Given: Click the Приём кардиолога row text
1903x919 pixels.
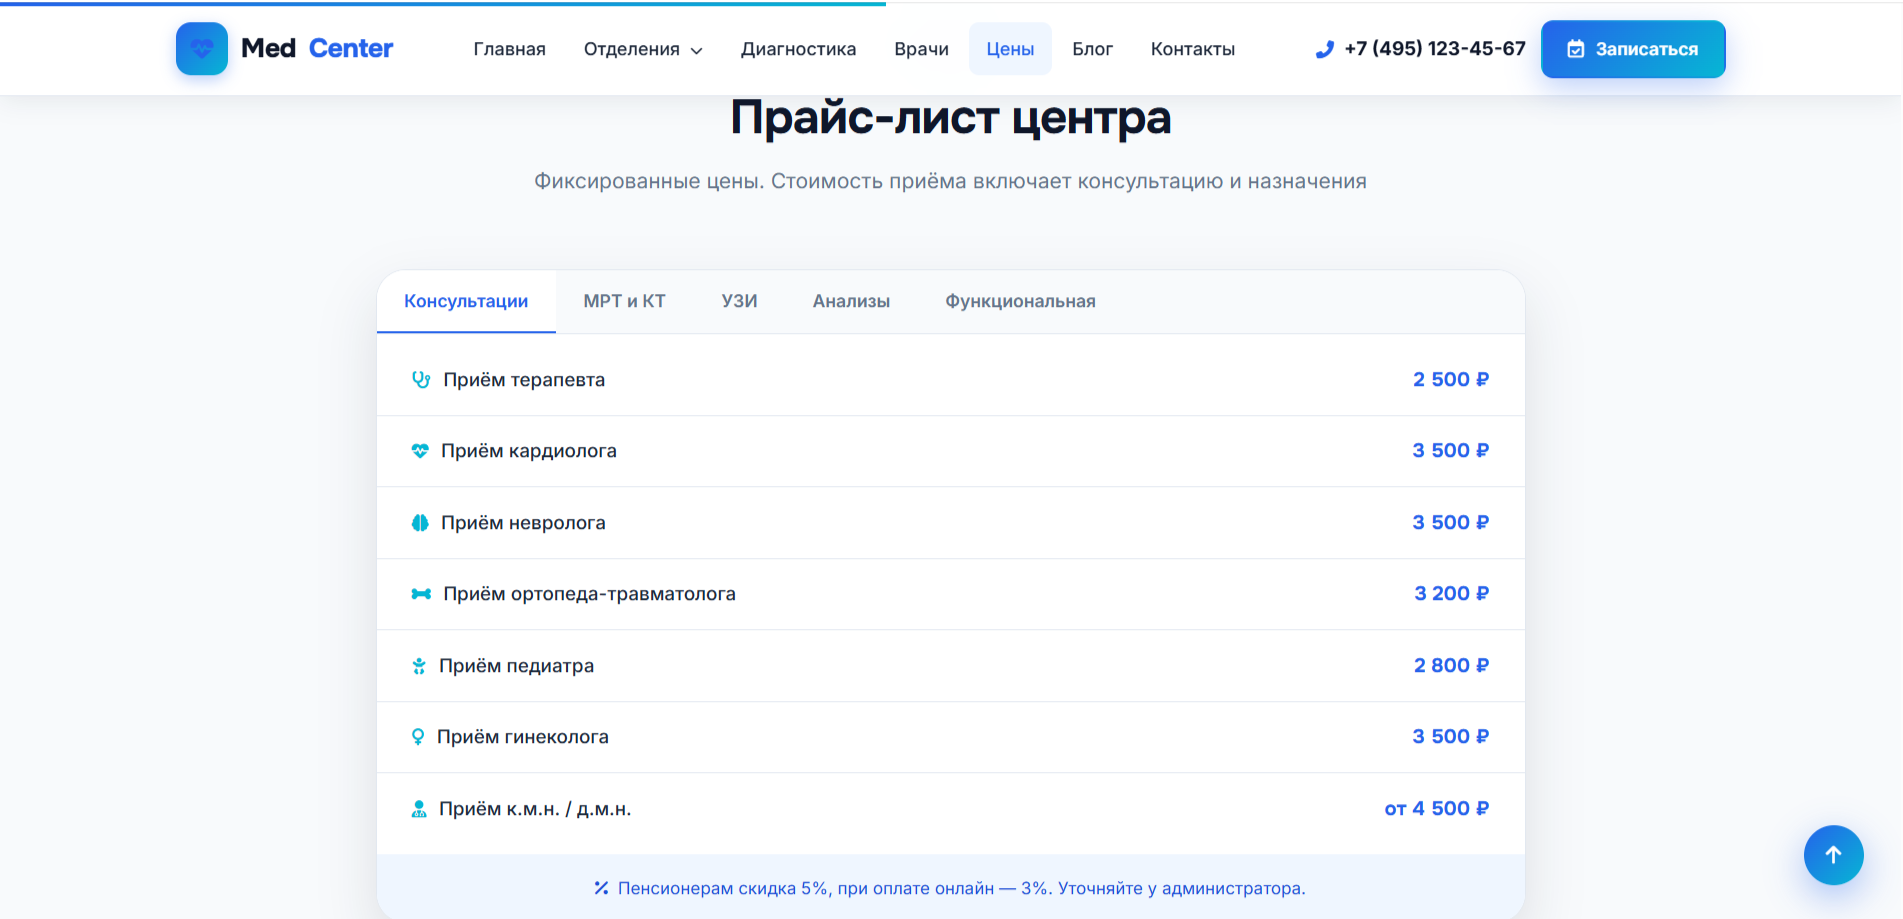Looking at the screenshot, I should (529, 451).
